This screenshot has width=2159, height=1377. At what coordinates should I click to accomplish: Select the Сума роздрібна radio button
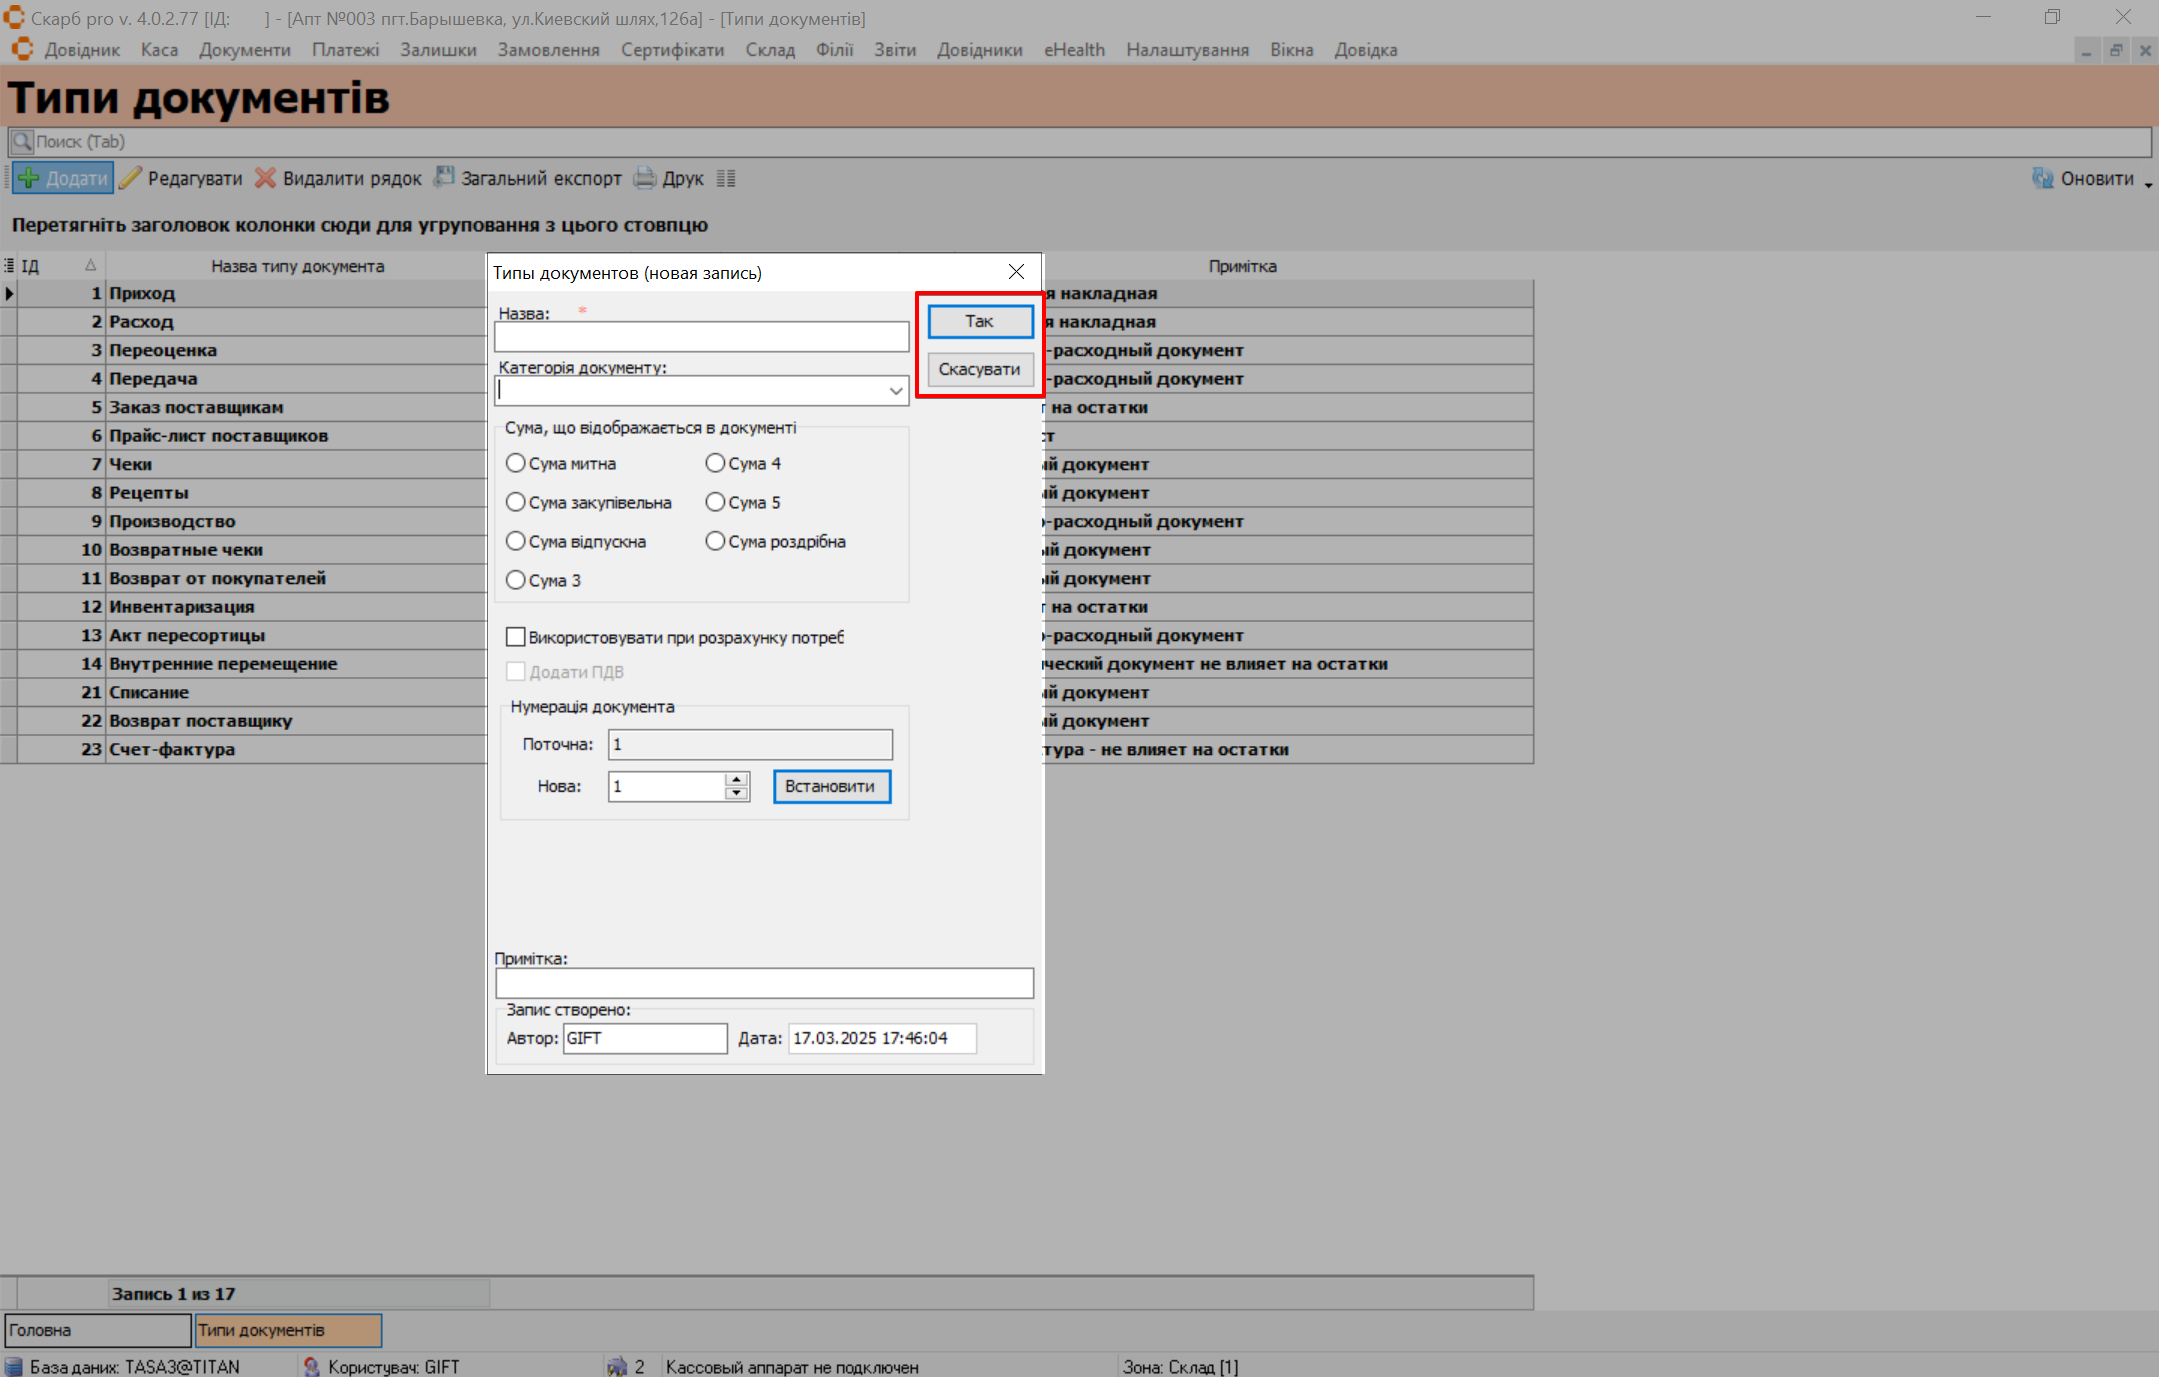715,541
